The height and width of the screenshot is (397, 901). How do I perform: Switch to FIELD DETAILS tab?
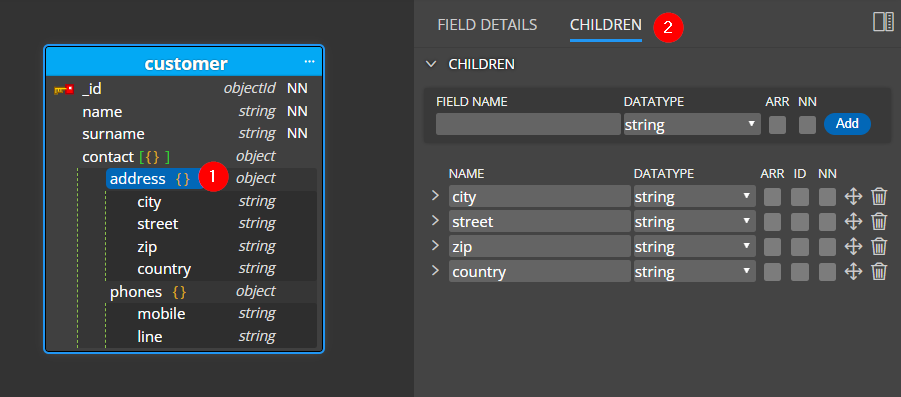[487, 25]
